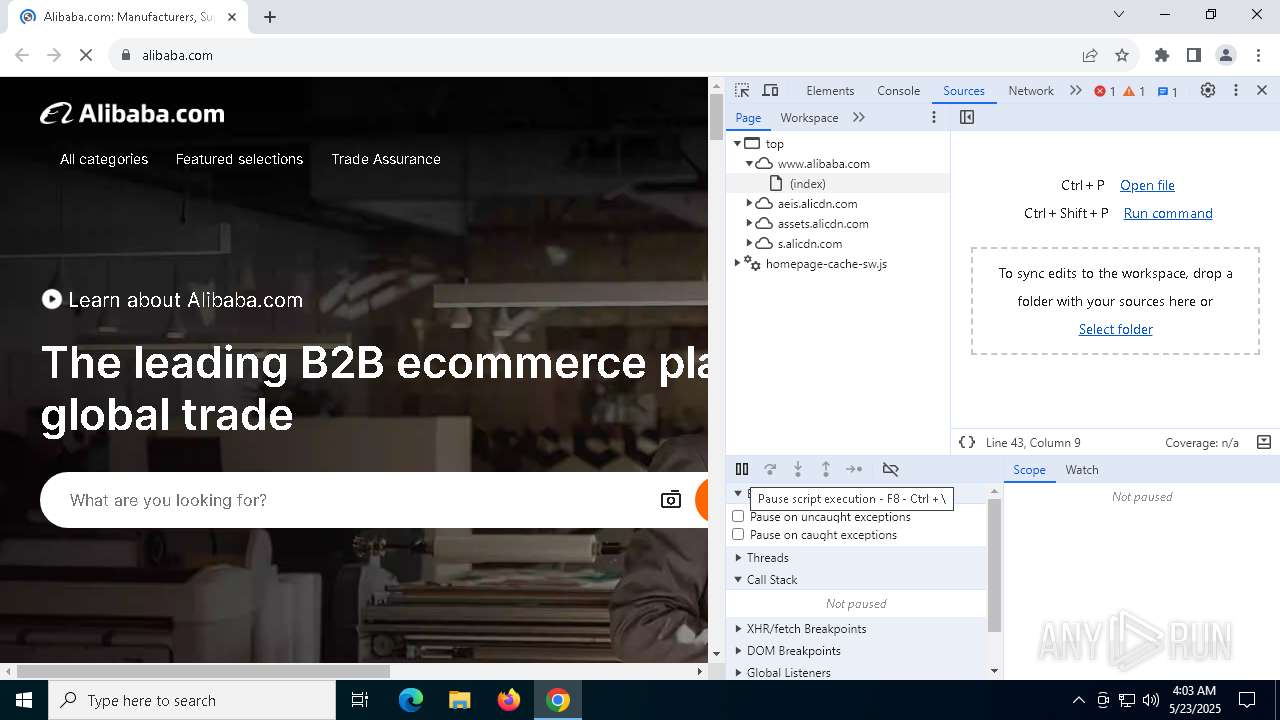Click the Alibaba.com logo
The image size is (1280, 720).
132,114
